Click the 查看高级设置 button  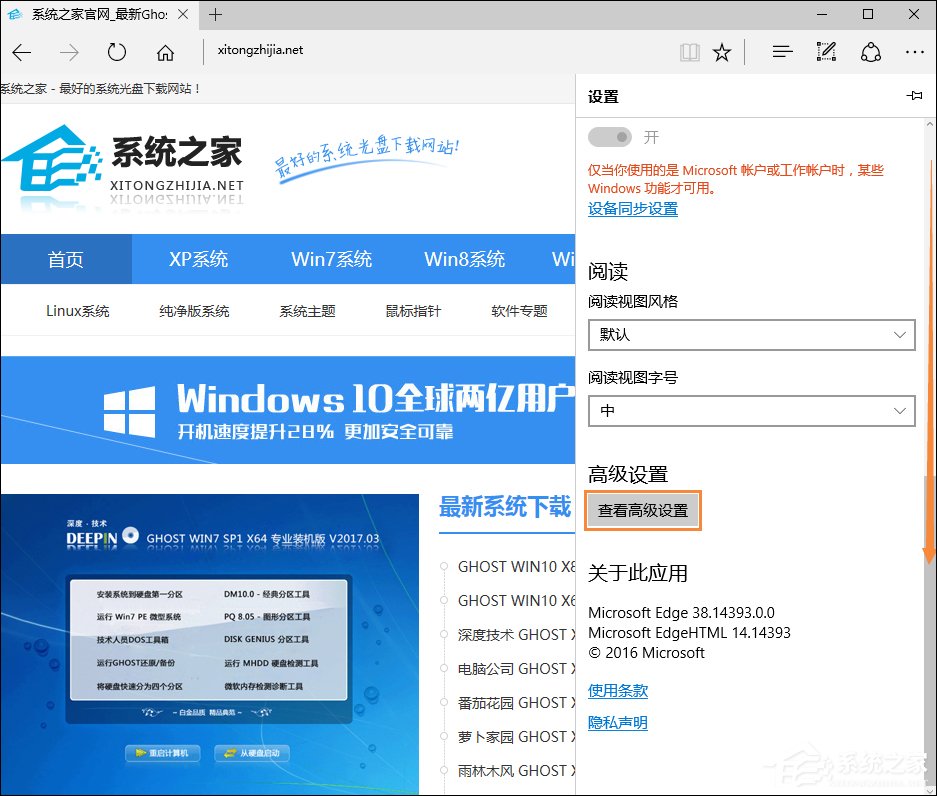pyautogui.click(x=643, y=510)
